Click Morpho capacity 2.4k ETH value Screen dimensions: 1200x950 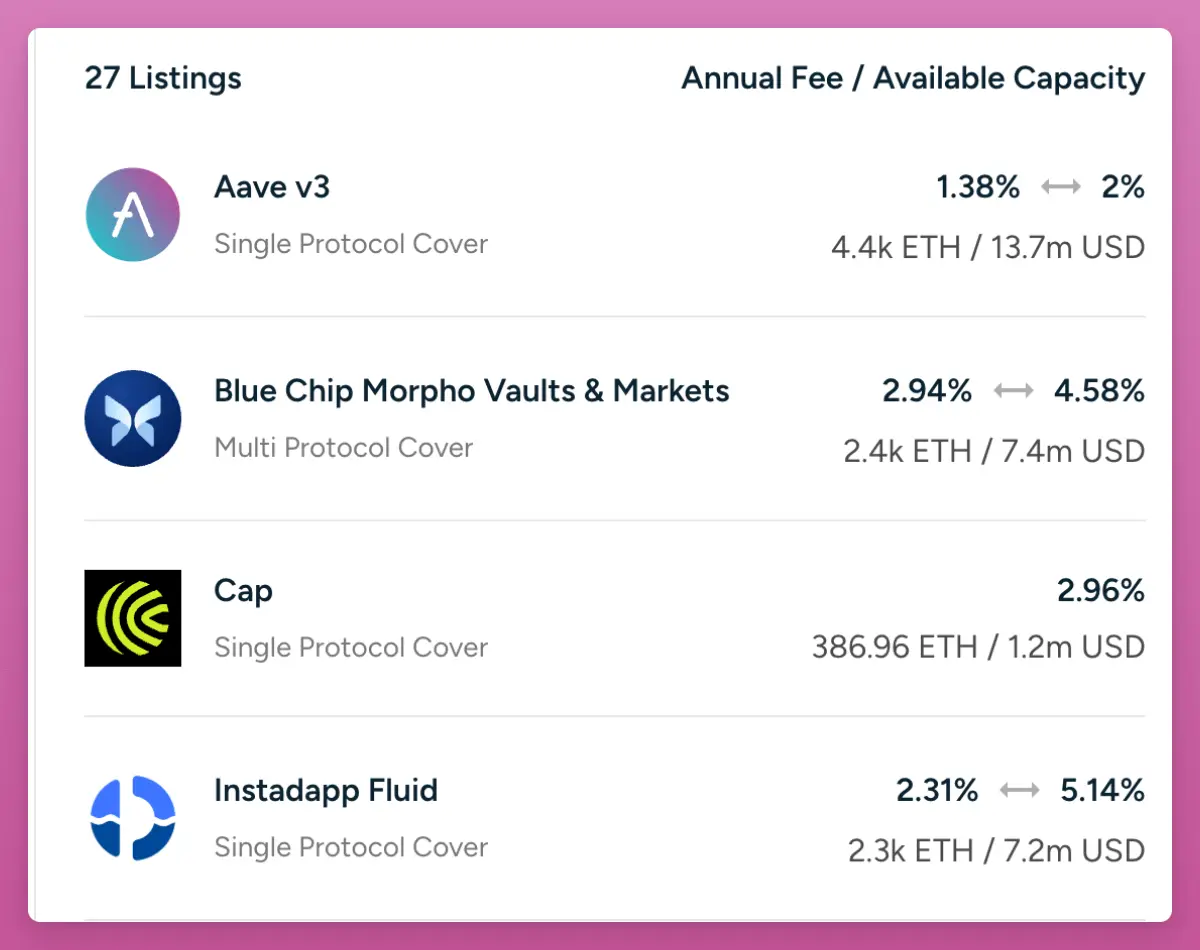click(908, 451)
